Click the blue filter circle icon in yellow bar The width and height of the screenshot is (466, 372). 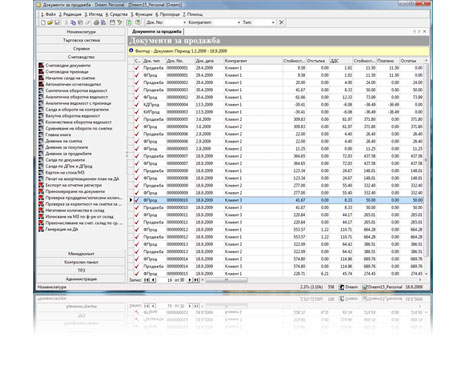[x=131, y=51]
